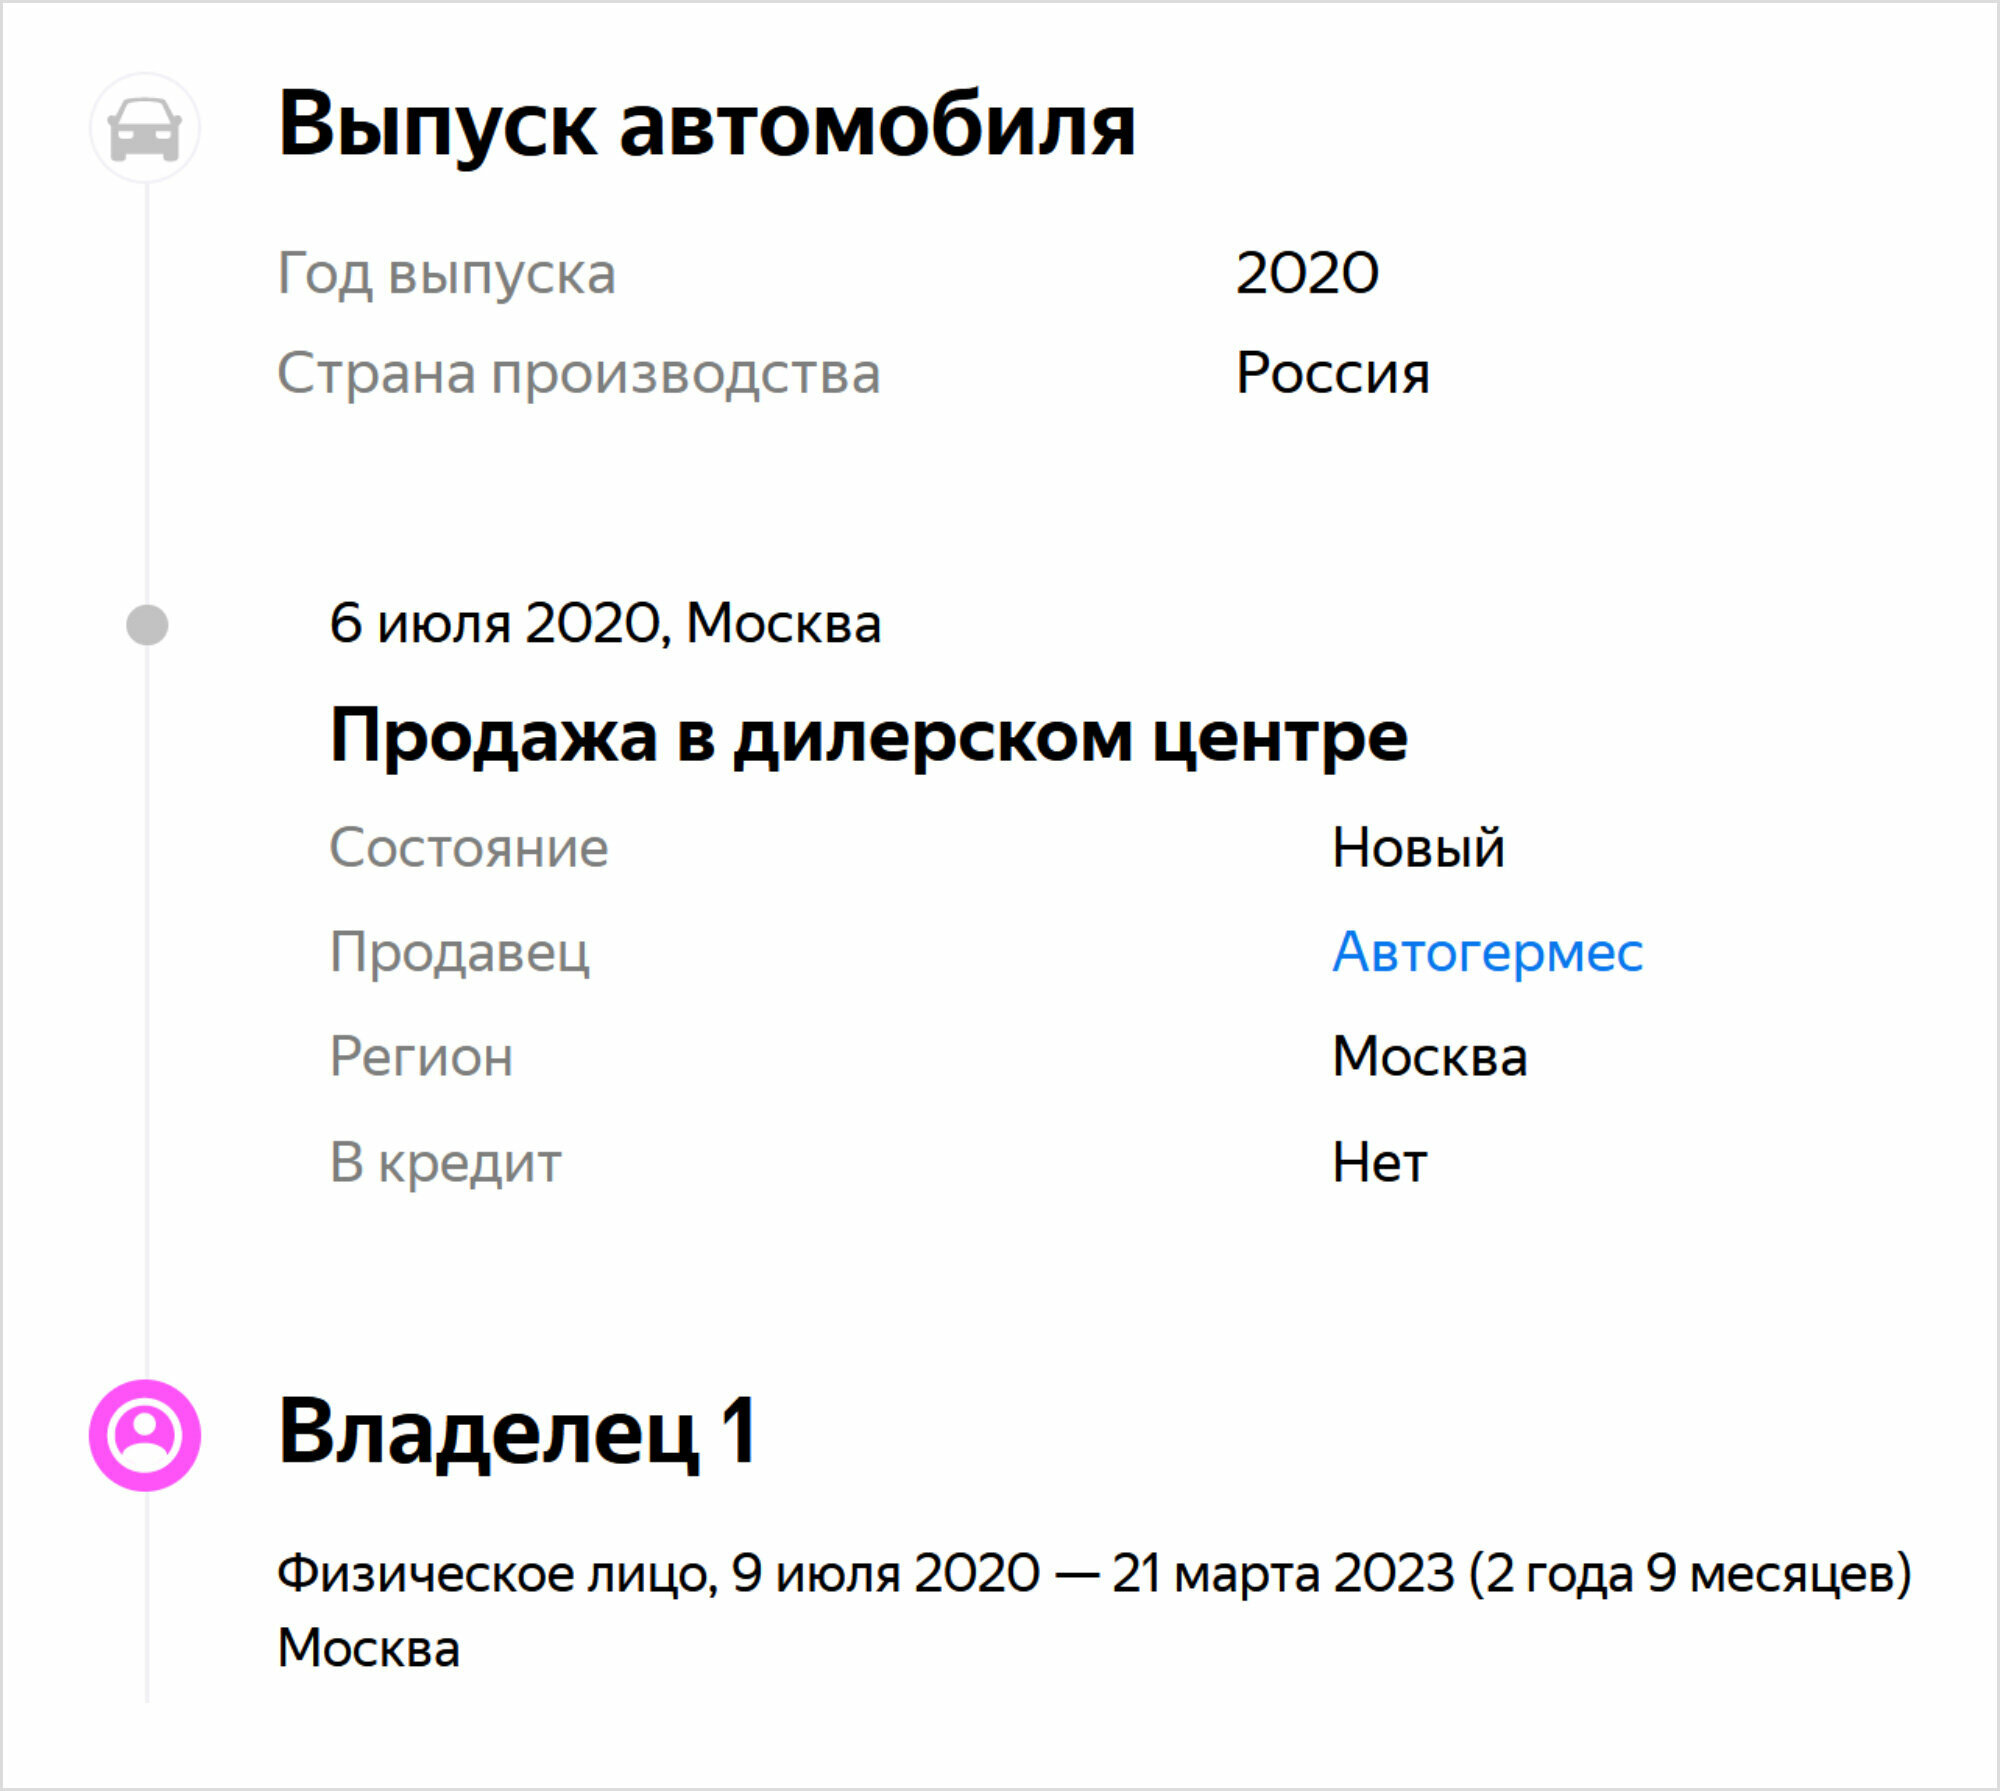Click the Состояние label

pyautogui.click(x=469, y=848)
